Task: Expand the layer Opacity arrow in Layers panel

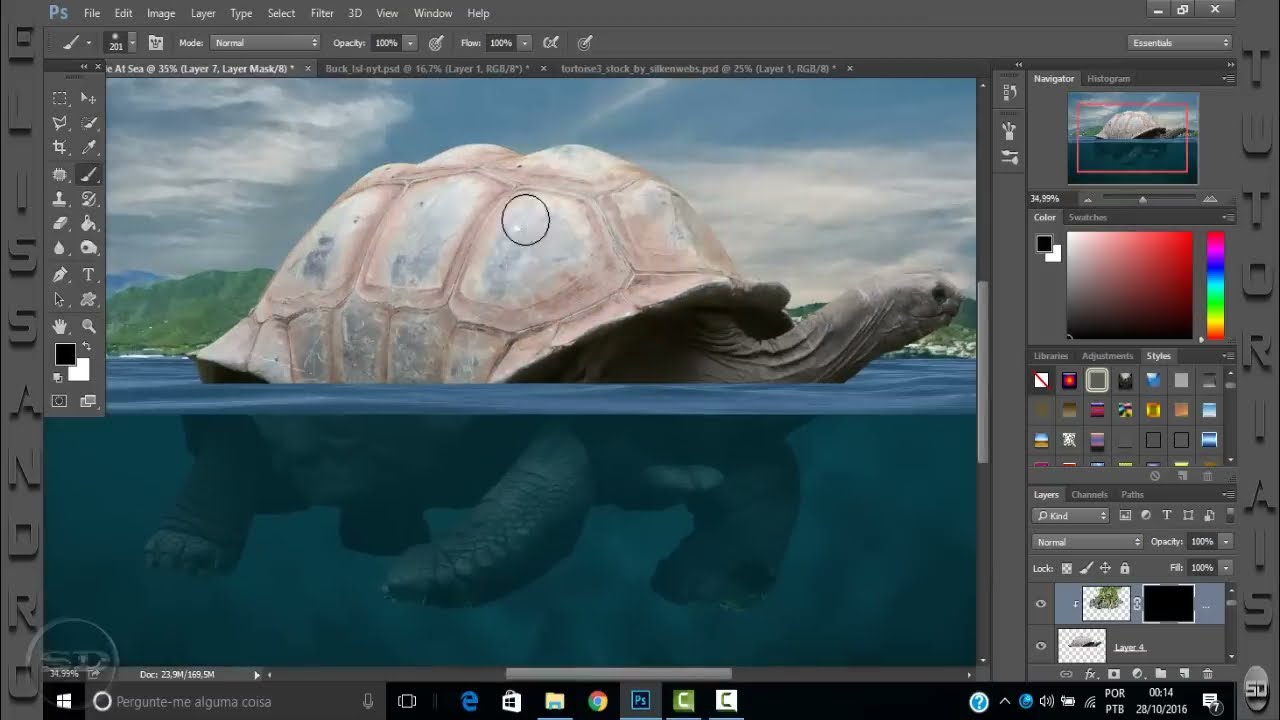Action: (1226, 542)
